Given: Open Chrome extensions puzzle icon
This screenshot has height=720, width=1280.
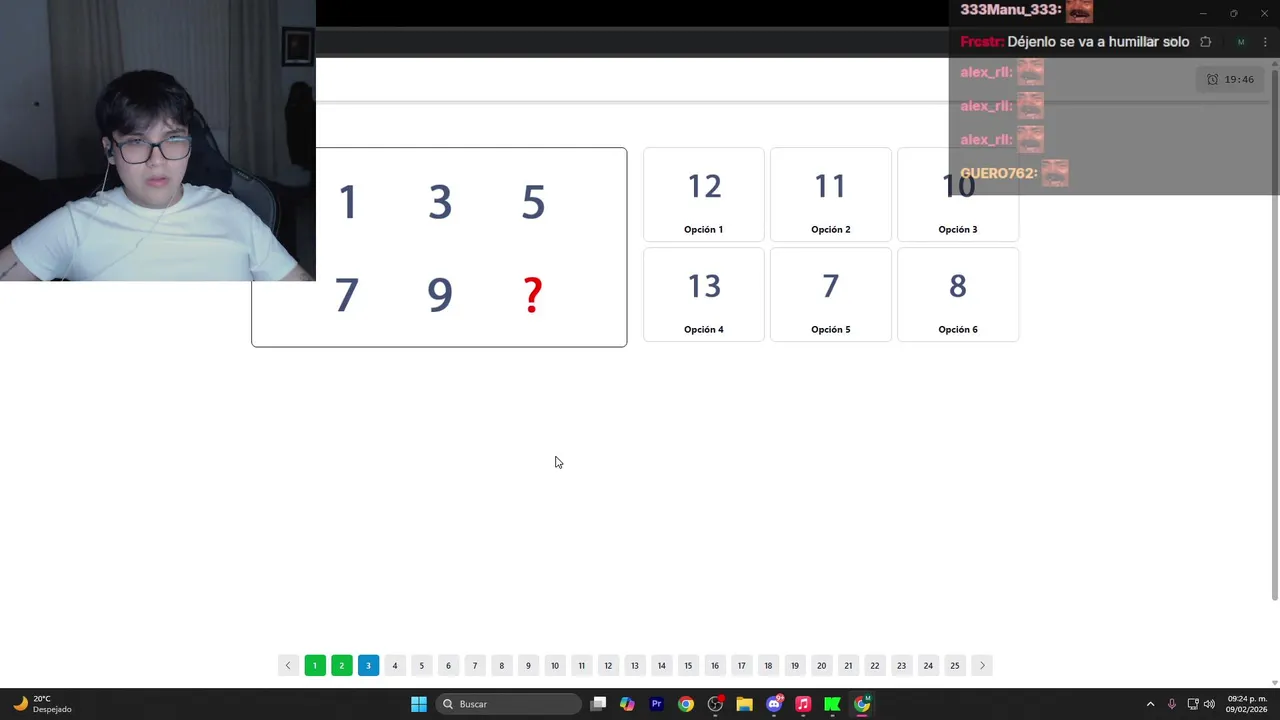Looking at the screenshot, I should pos(1205,42).
